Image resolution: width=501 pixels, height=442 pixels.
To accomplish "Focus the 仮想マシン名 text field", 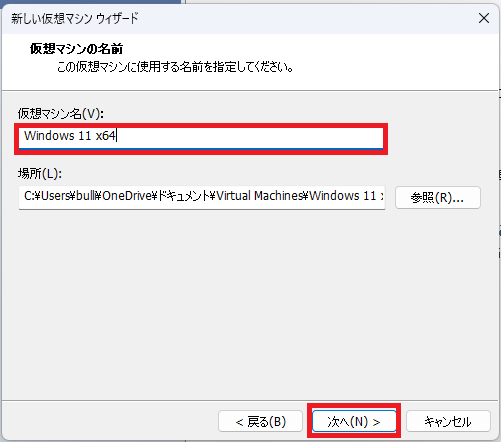I will pyautogui.click(x=201, y=138).
